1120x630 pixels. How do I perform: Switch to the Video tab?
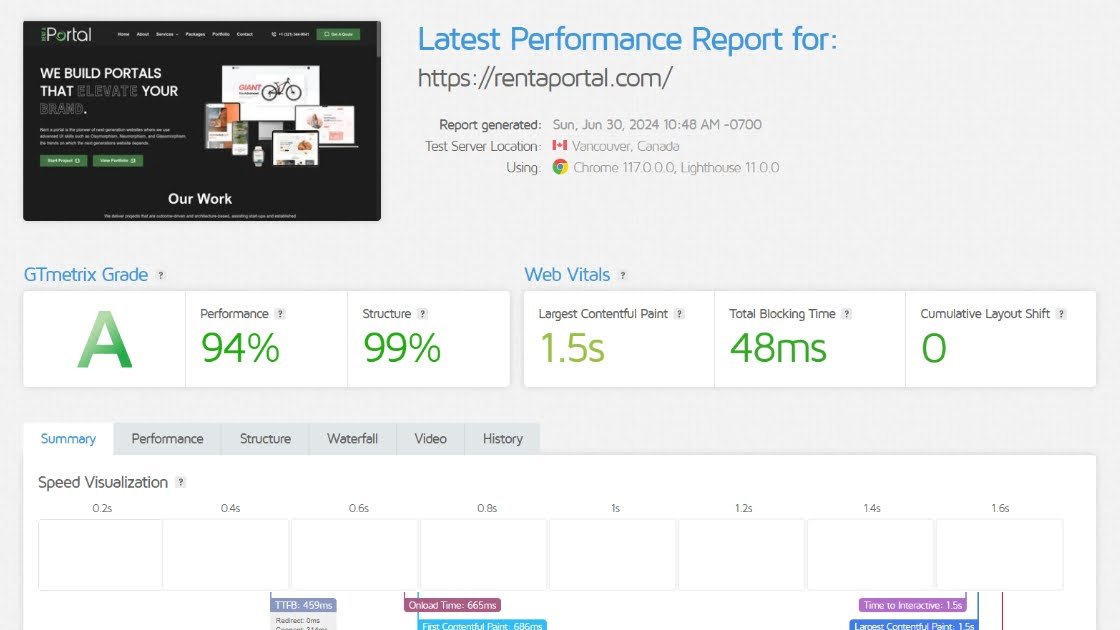click(x=430, y=439)
